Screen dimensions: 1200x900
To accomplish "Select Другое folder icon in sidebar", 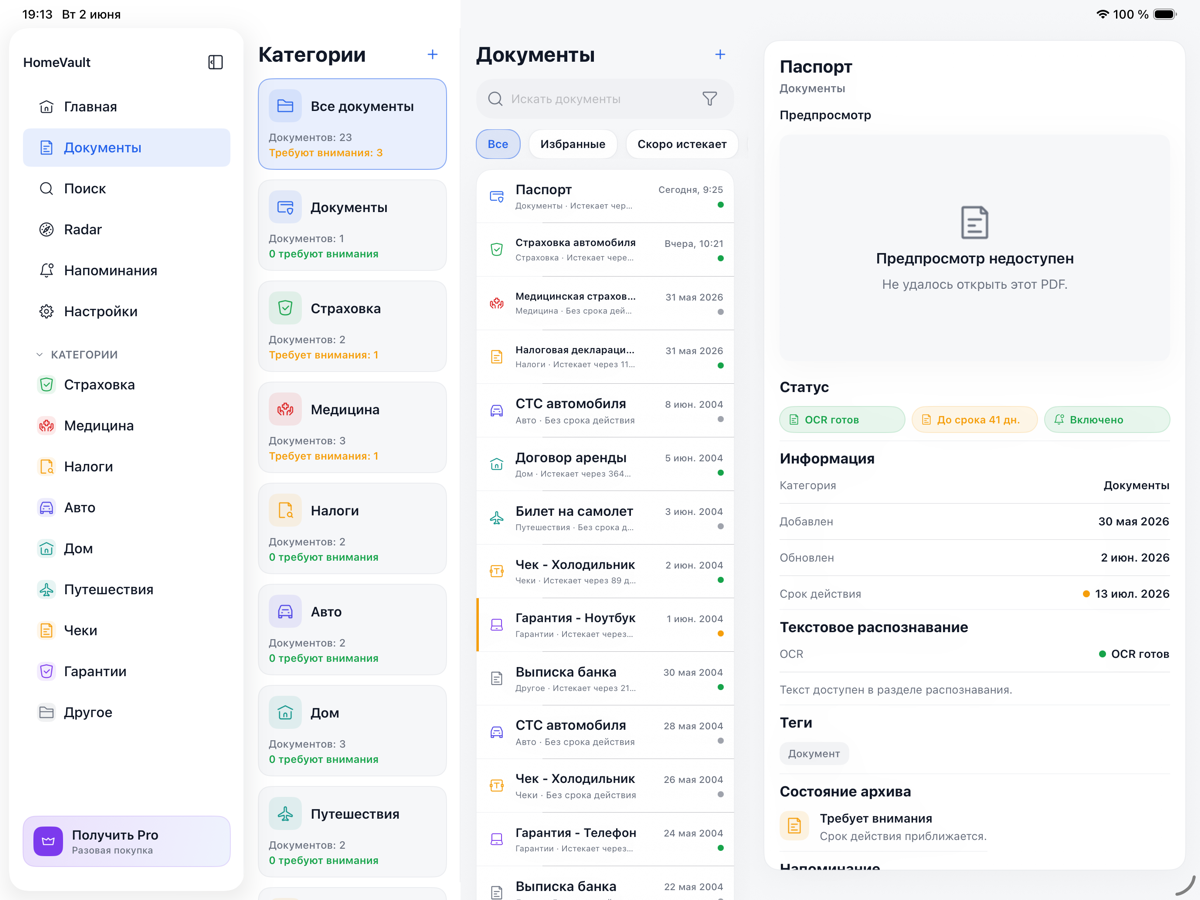I will click(x=46, y=712).
